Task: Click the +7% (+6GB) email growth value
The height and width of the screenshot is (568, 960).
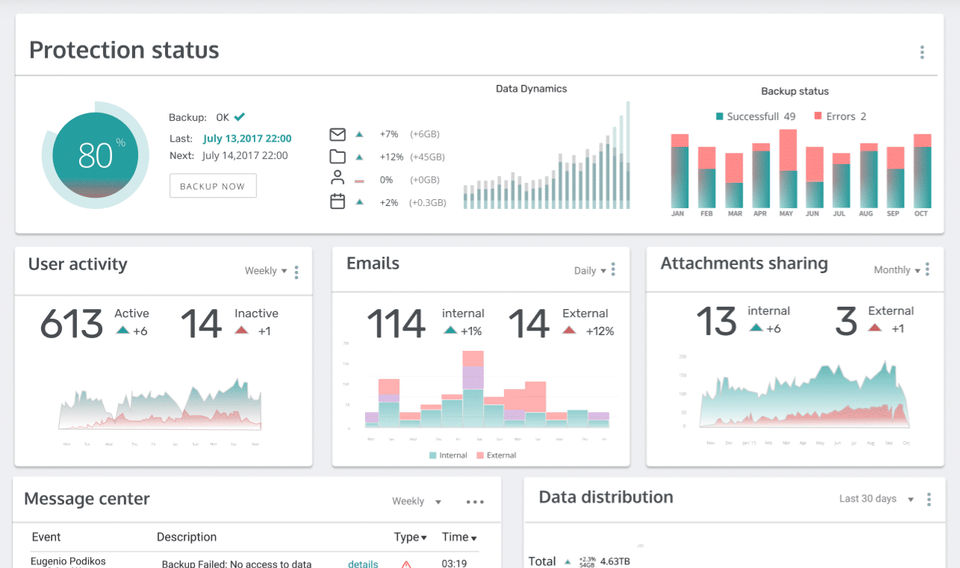Action: (x=410, y=134)
